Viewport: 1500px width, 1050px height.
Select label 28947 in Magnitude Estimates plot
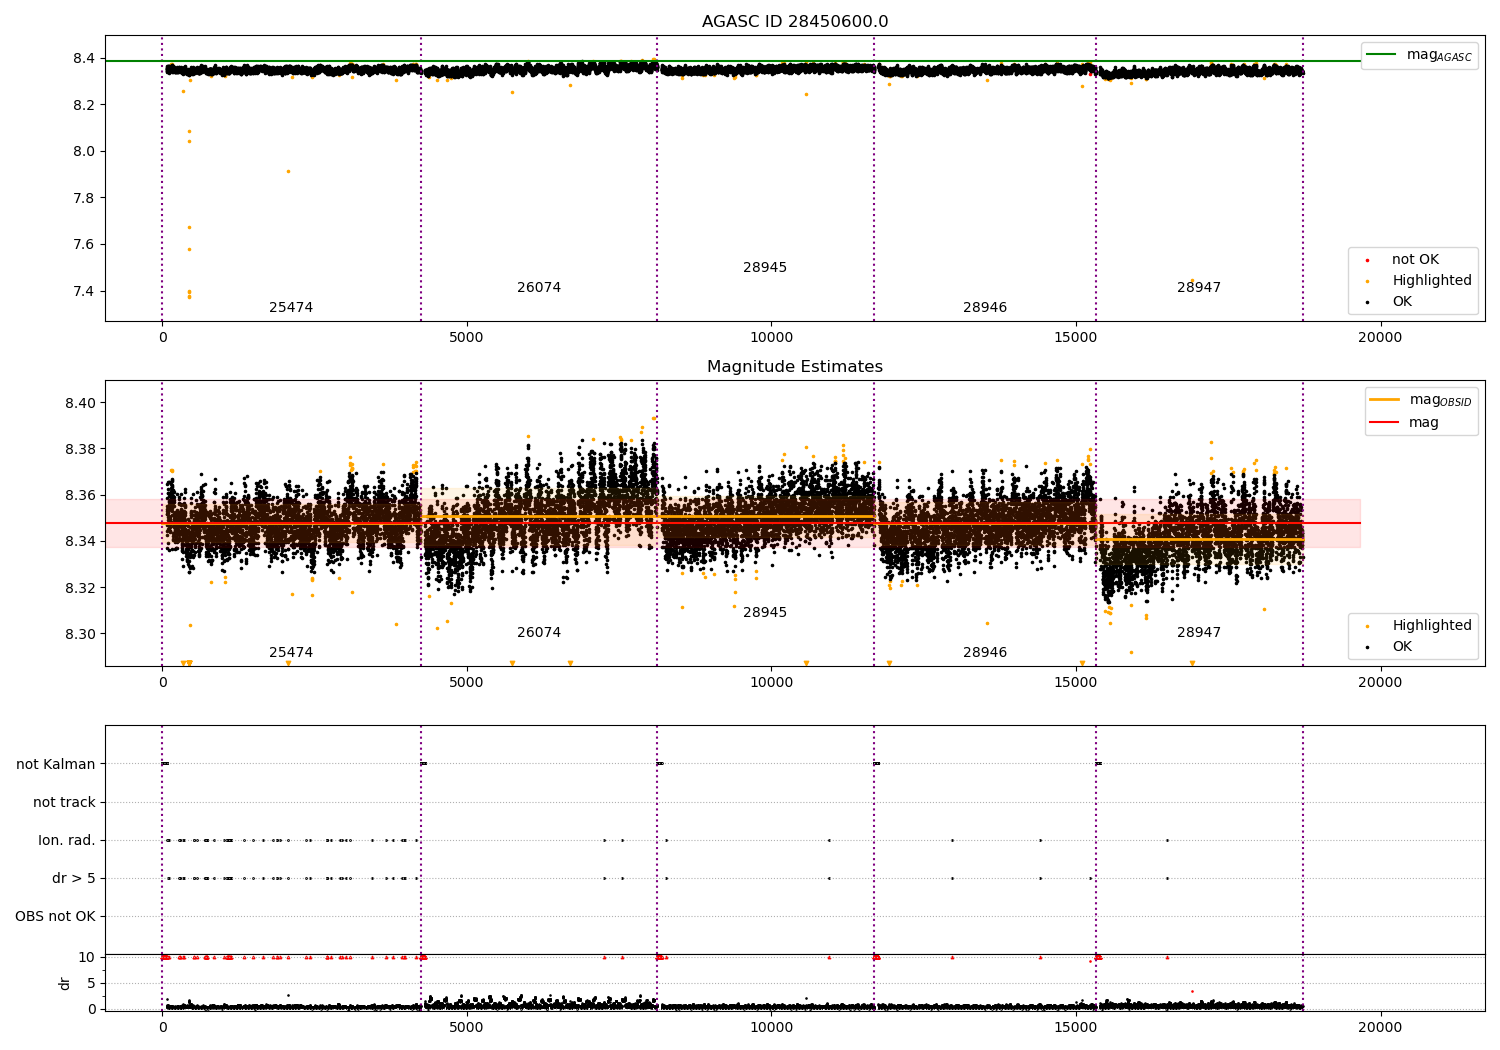point(1199,633)
